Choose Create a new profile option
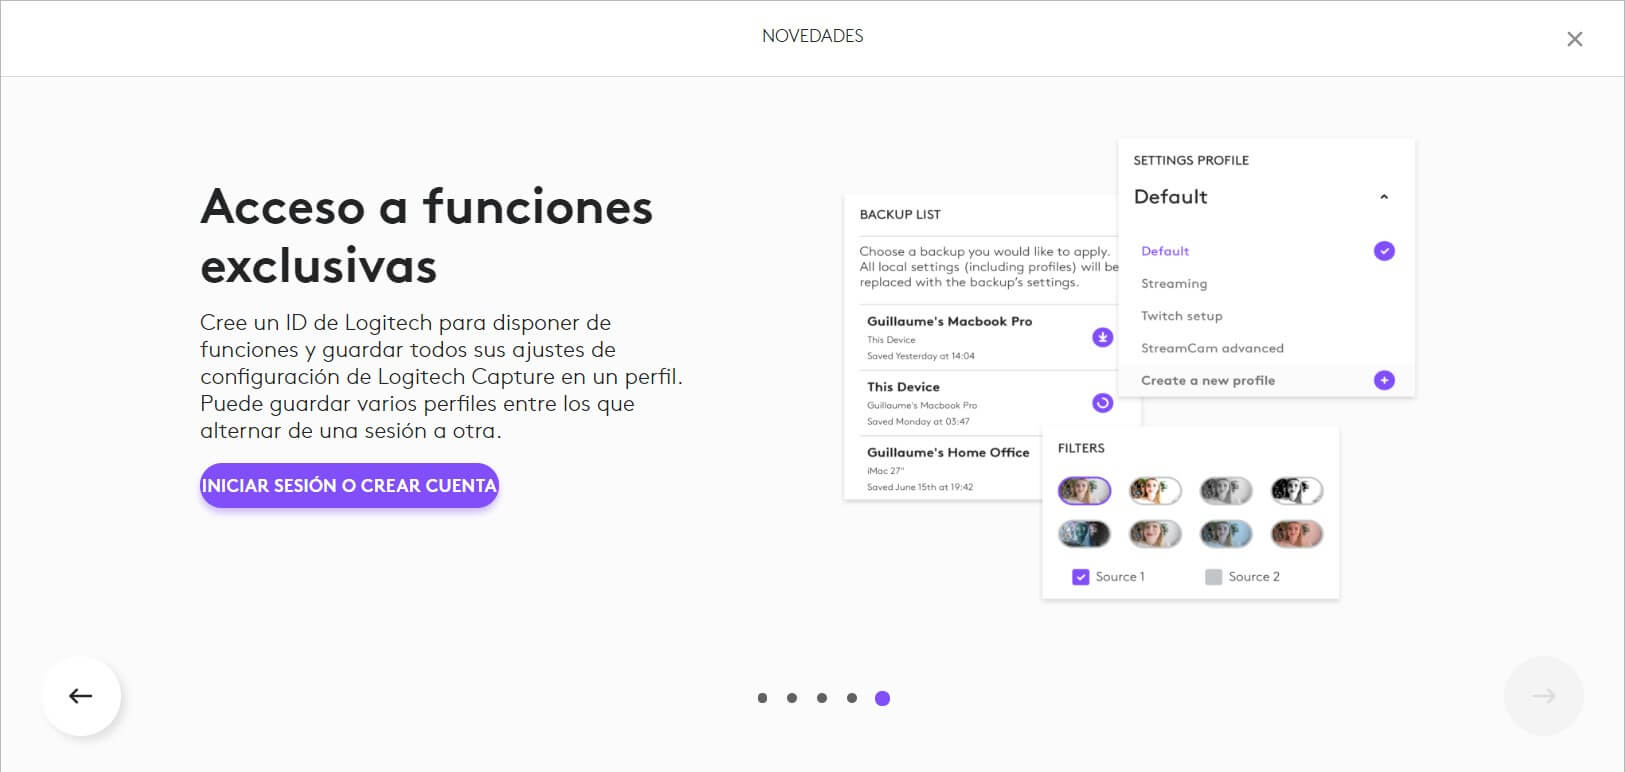 (x=1208, y=380)
